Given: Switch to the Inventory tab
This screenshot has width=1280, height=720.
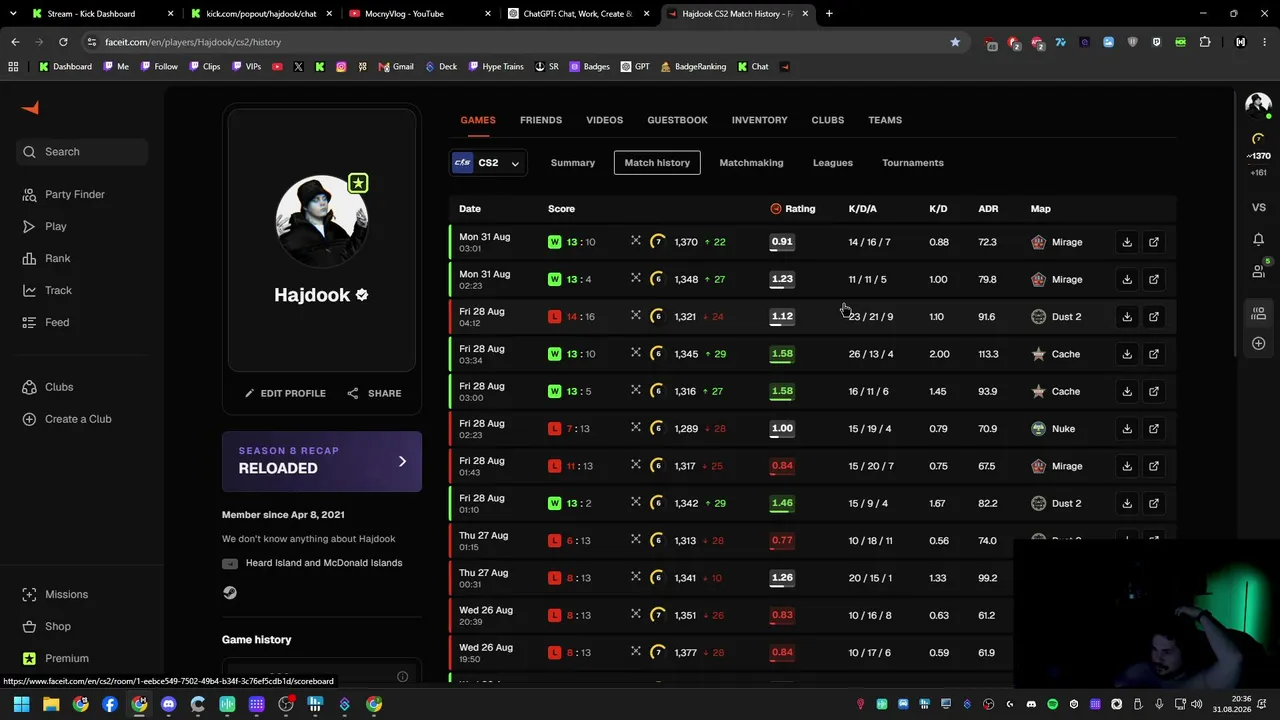Looking at the screenshot, I should pyautogui.click(x=759, y=120).
